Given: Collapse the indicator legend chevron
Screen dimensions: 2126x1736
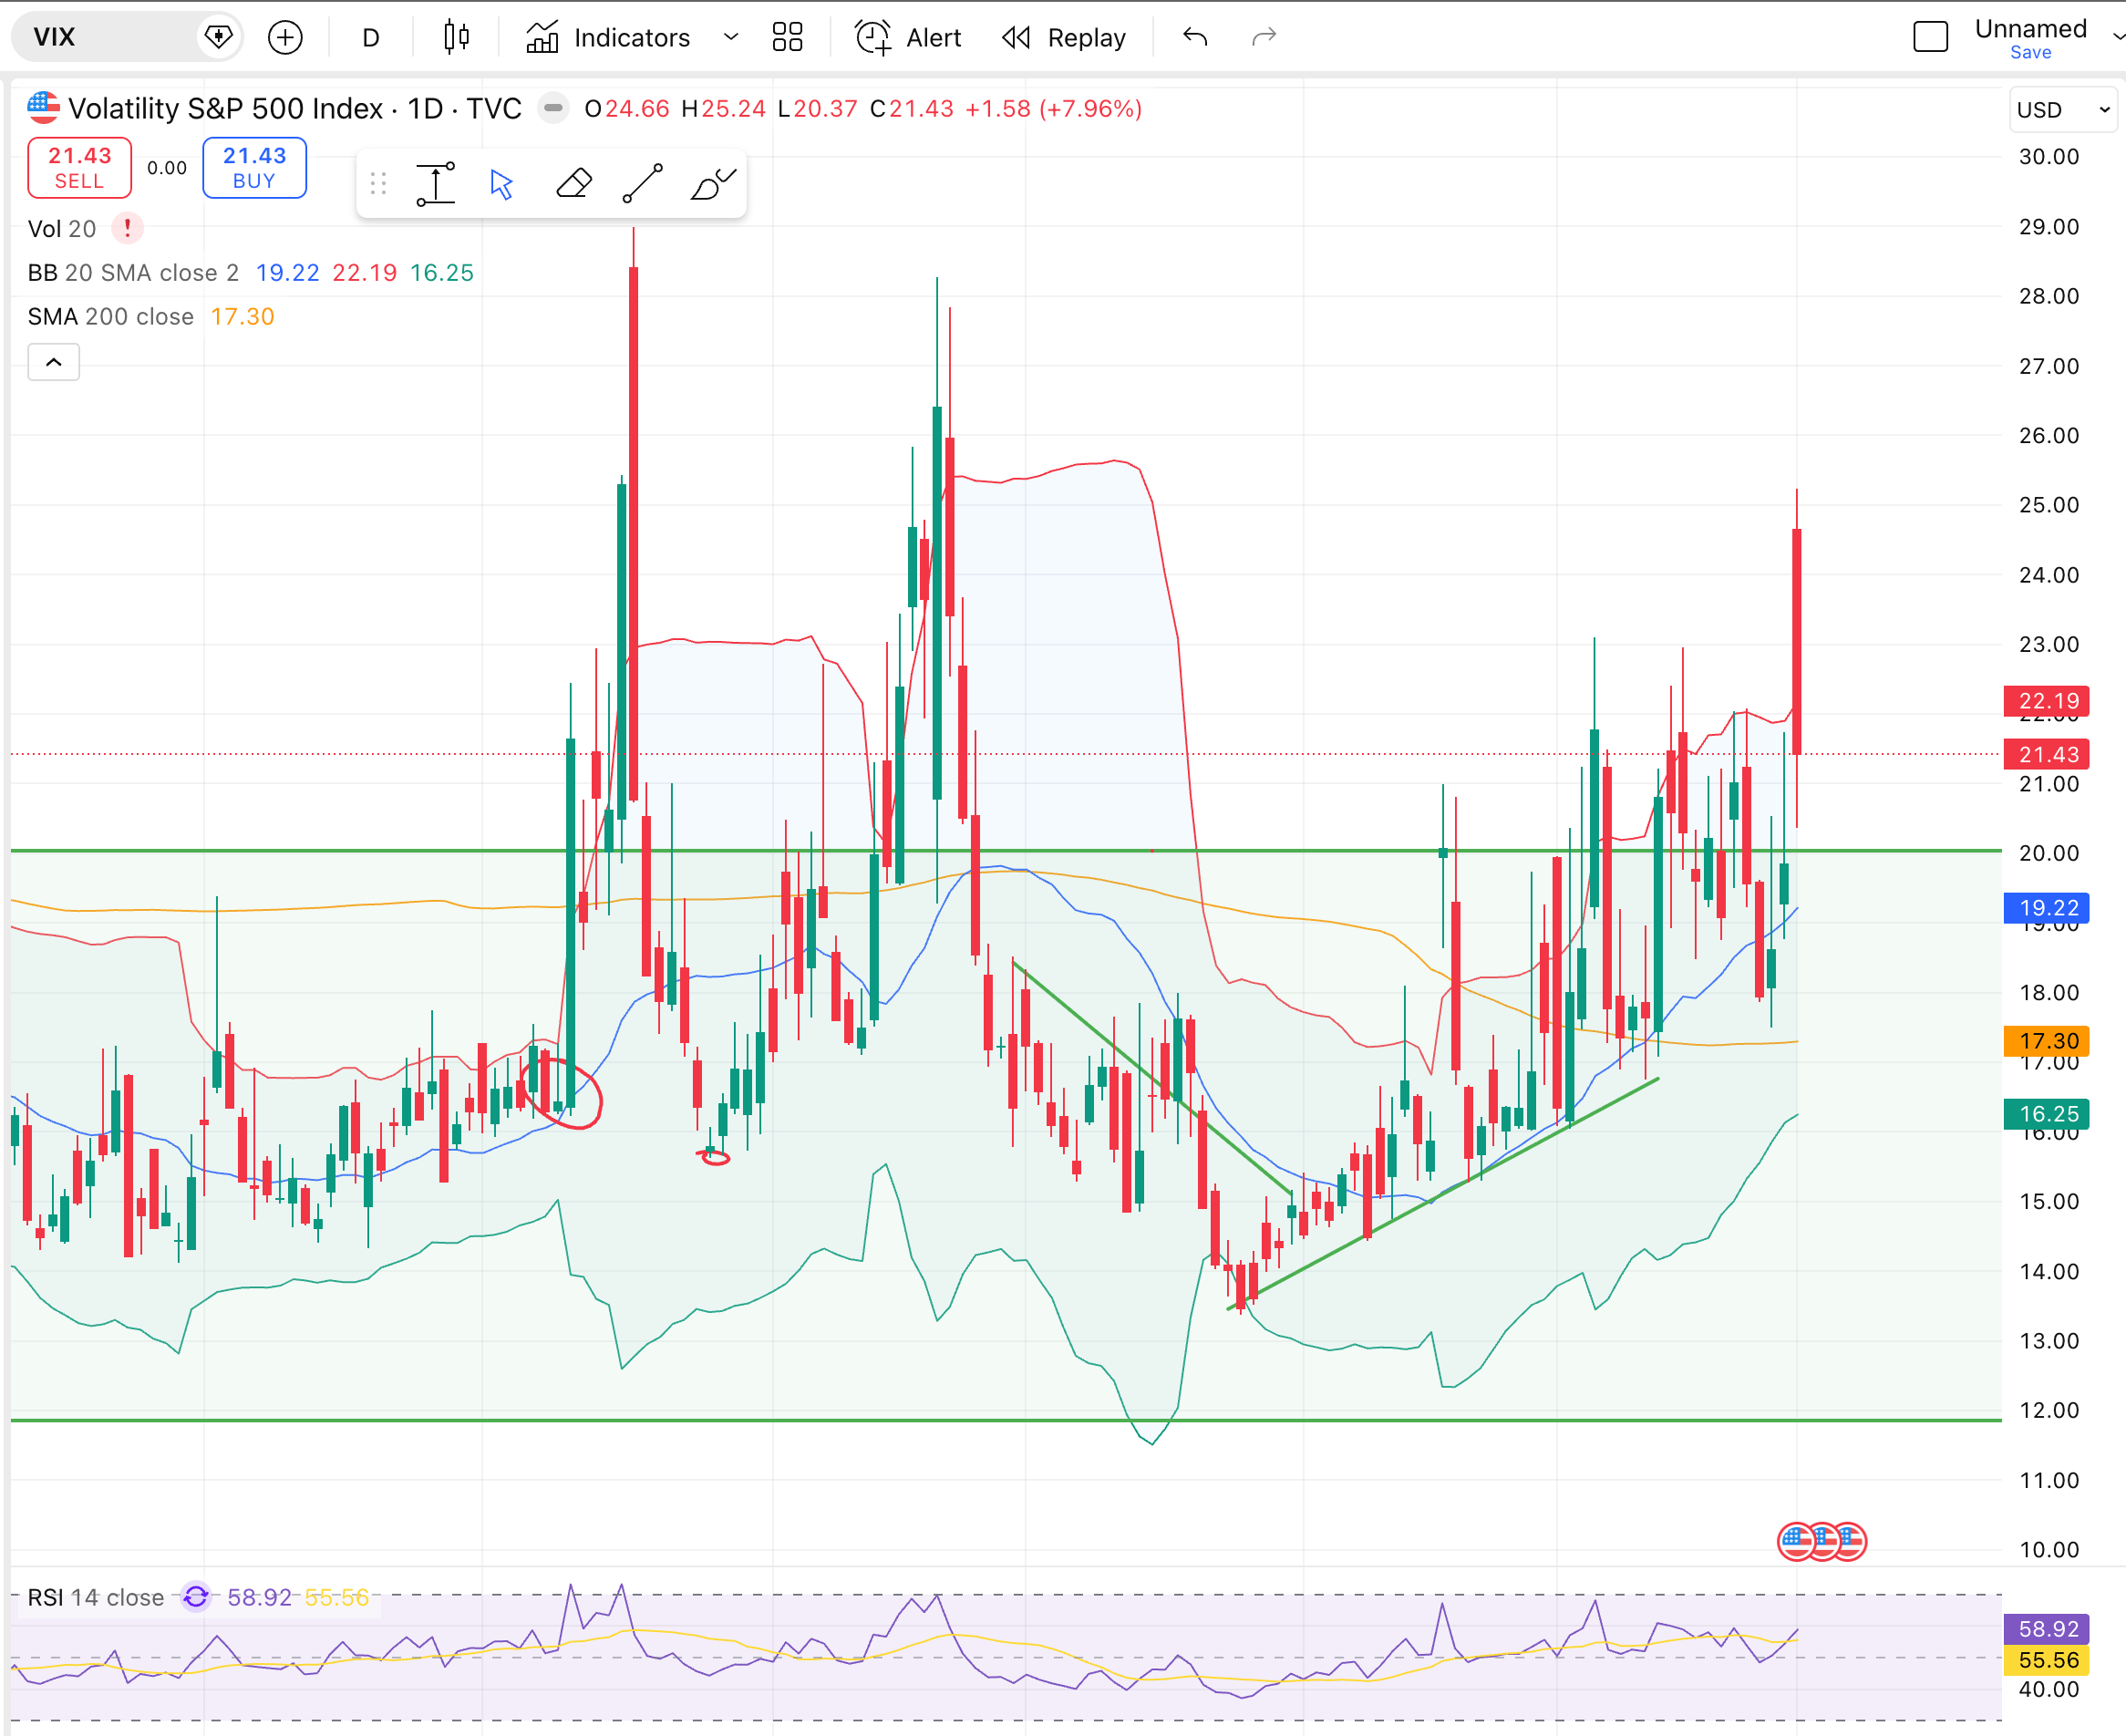Looking at the screenshot, I should pyautogui.click(x=54, y=362).
